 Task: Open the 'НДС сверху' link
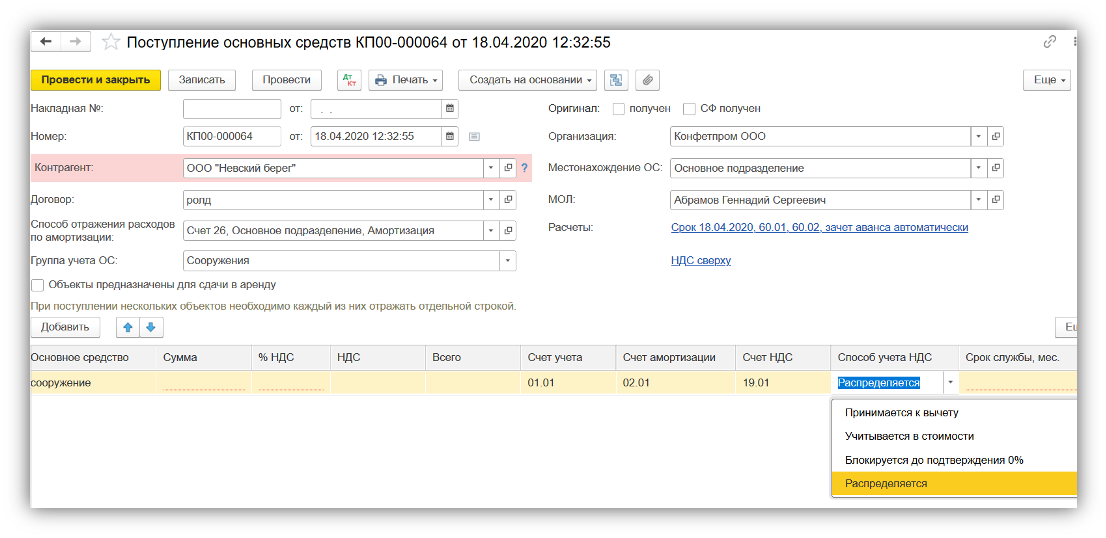tap(700, 261)
